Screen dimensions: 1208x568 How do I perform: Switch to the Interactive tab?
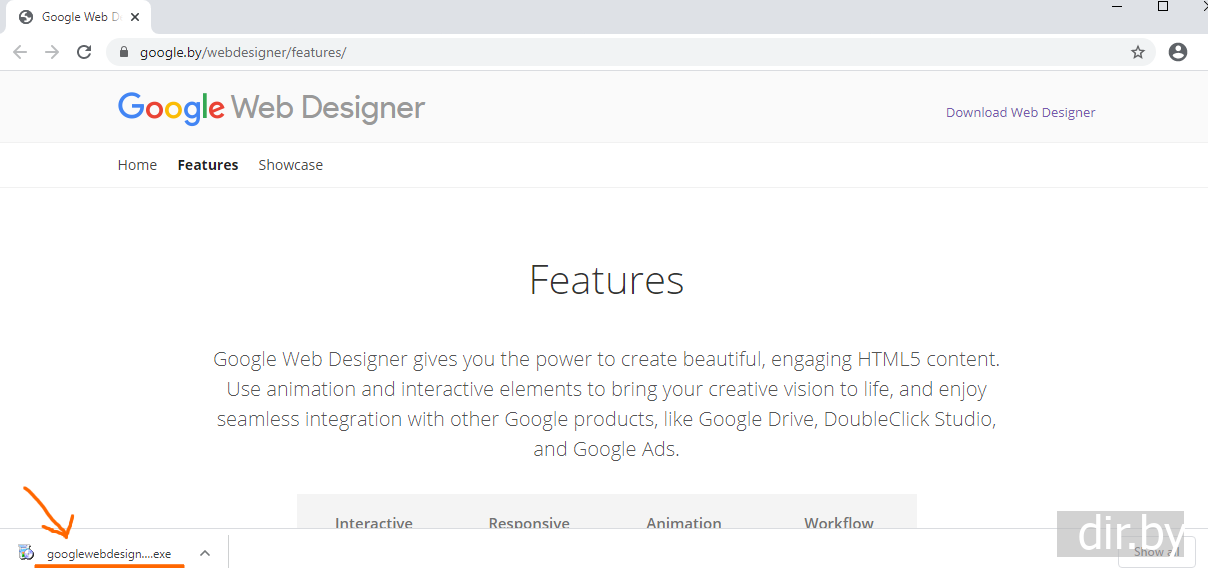[x=374, y=522]
